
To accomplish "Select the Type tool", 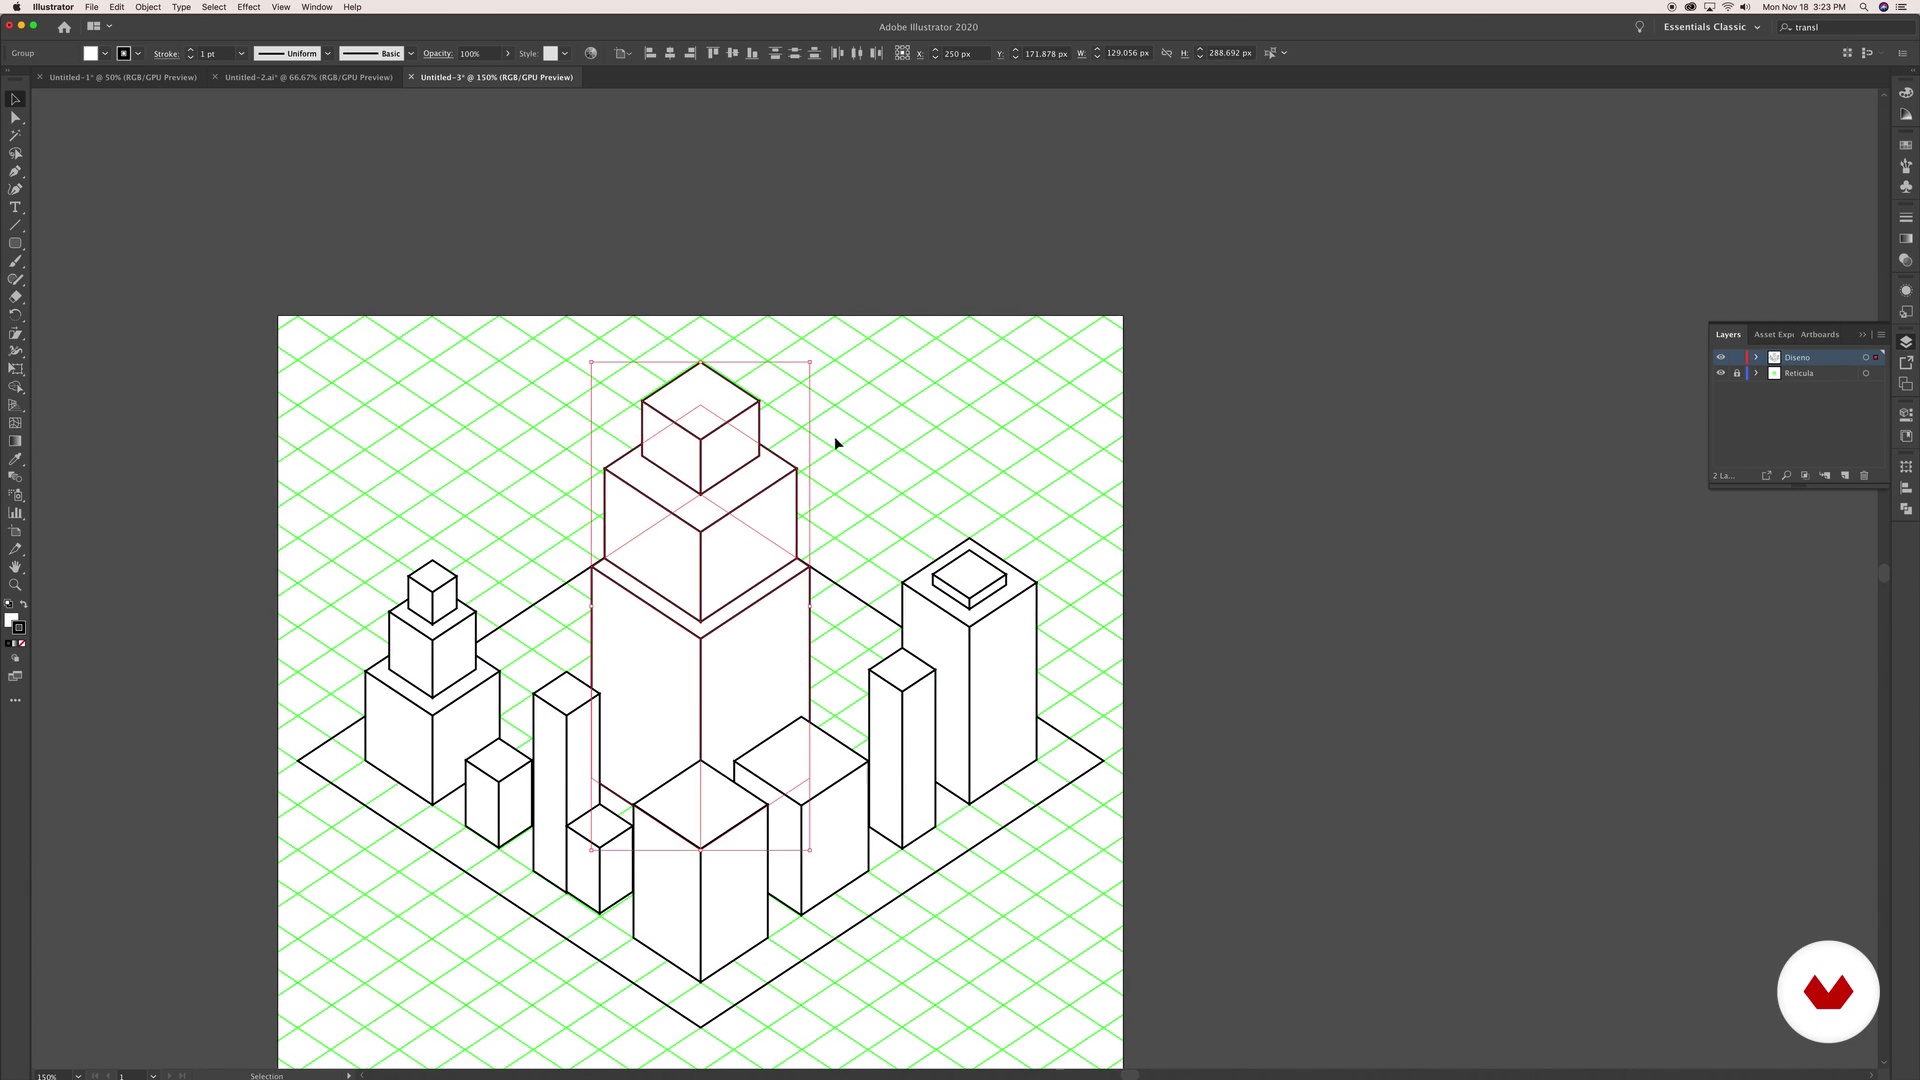I will pos(15,207).
